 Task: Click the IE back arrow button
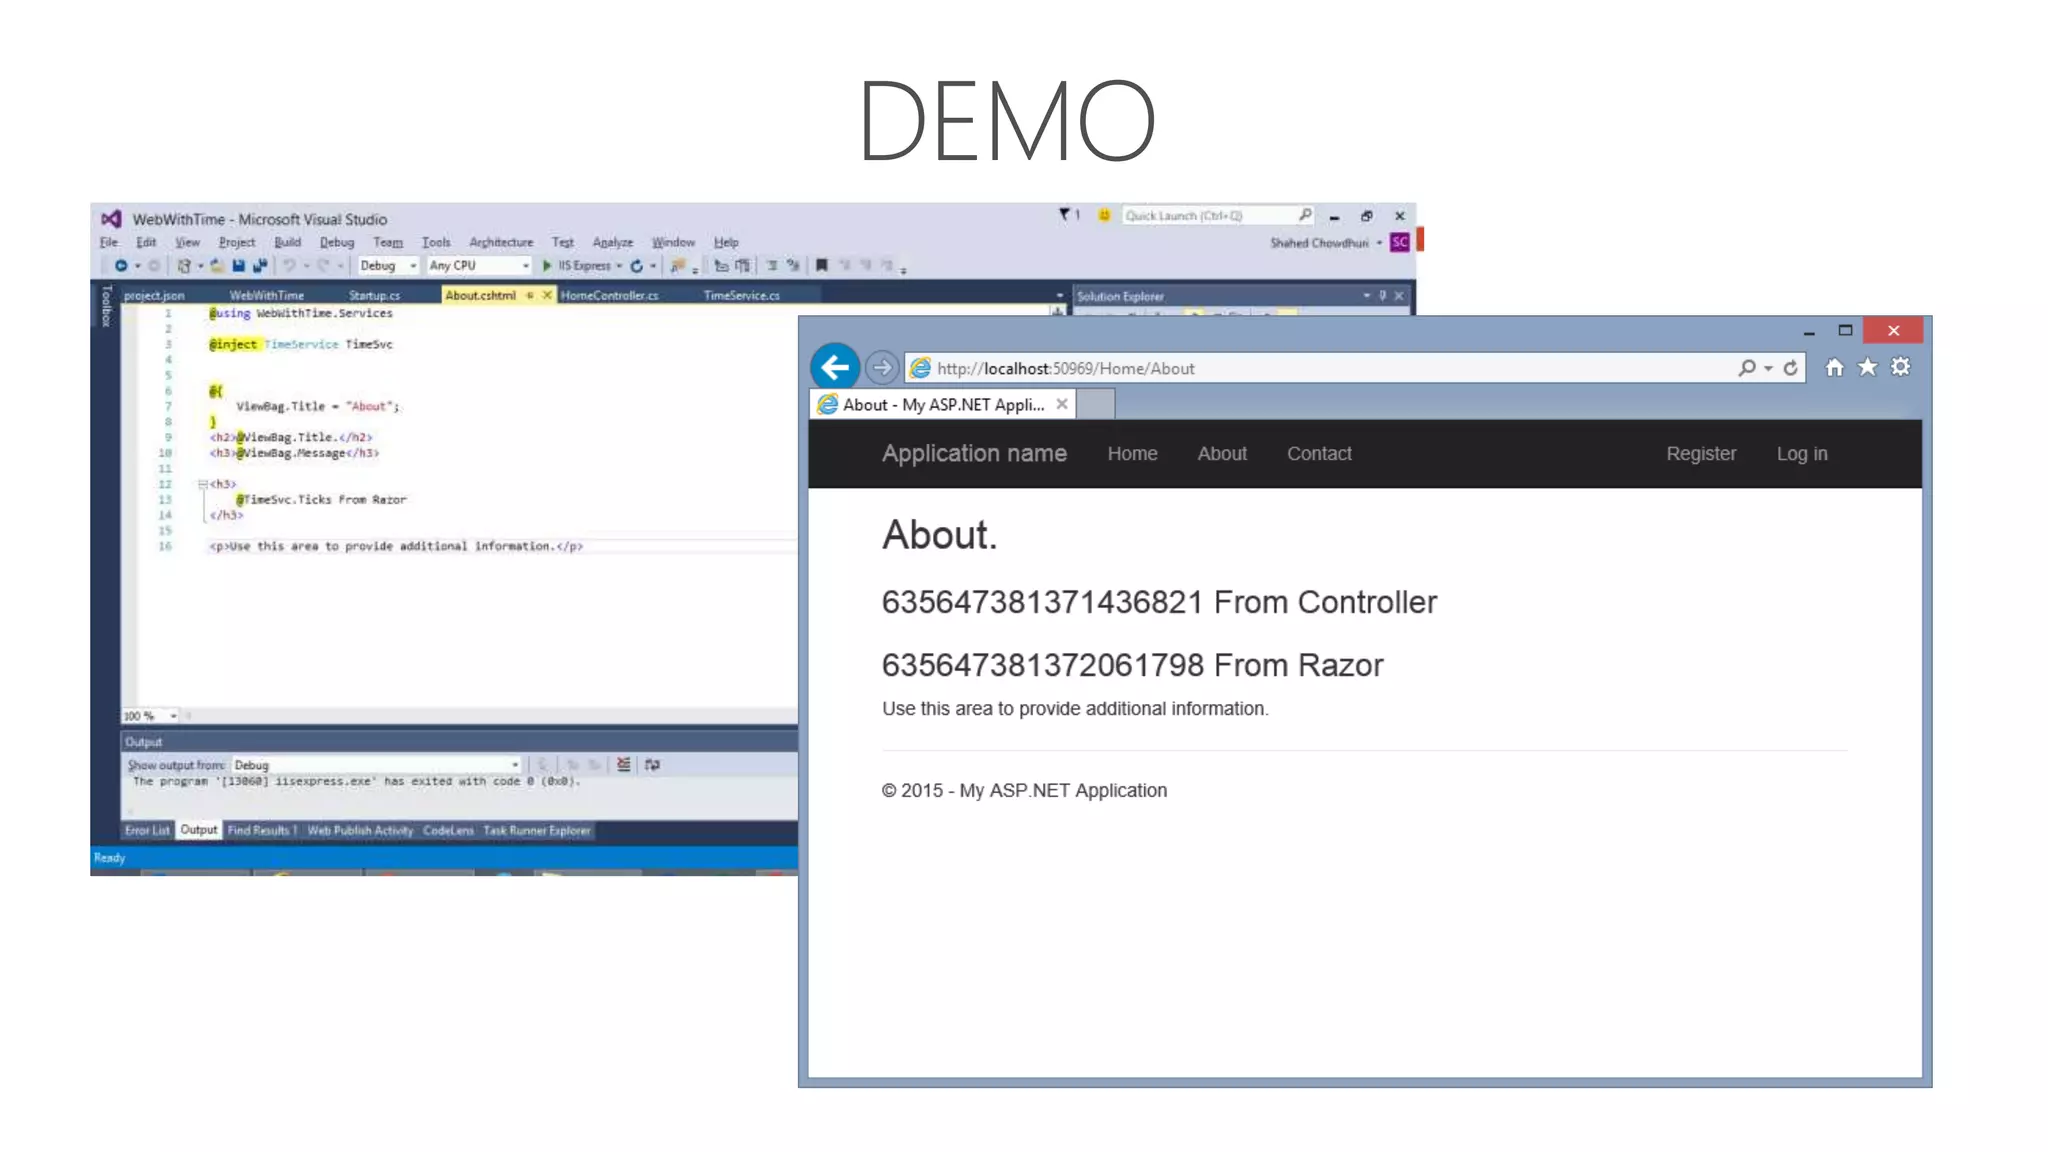[x=834, y=368]
